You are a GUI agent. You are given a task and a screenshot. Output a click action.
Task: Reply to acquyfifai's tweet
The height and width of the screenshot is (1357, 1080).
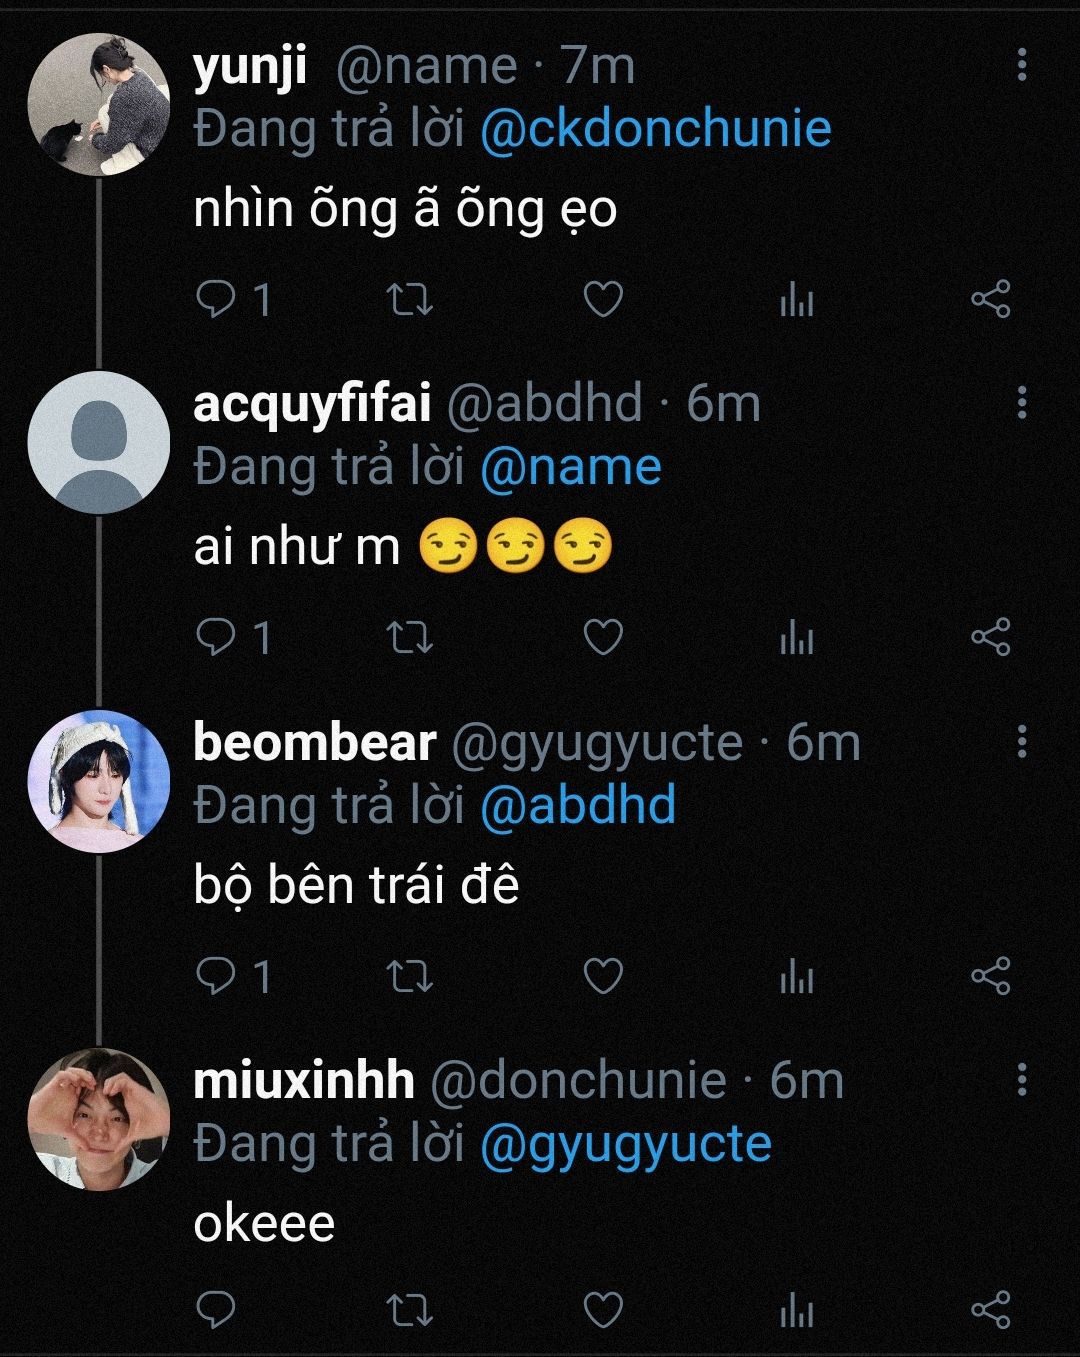[214, 637]
